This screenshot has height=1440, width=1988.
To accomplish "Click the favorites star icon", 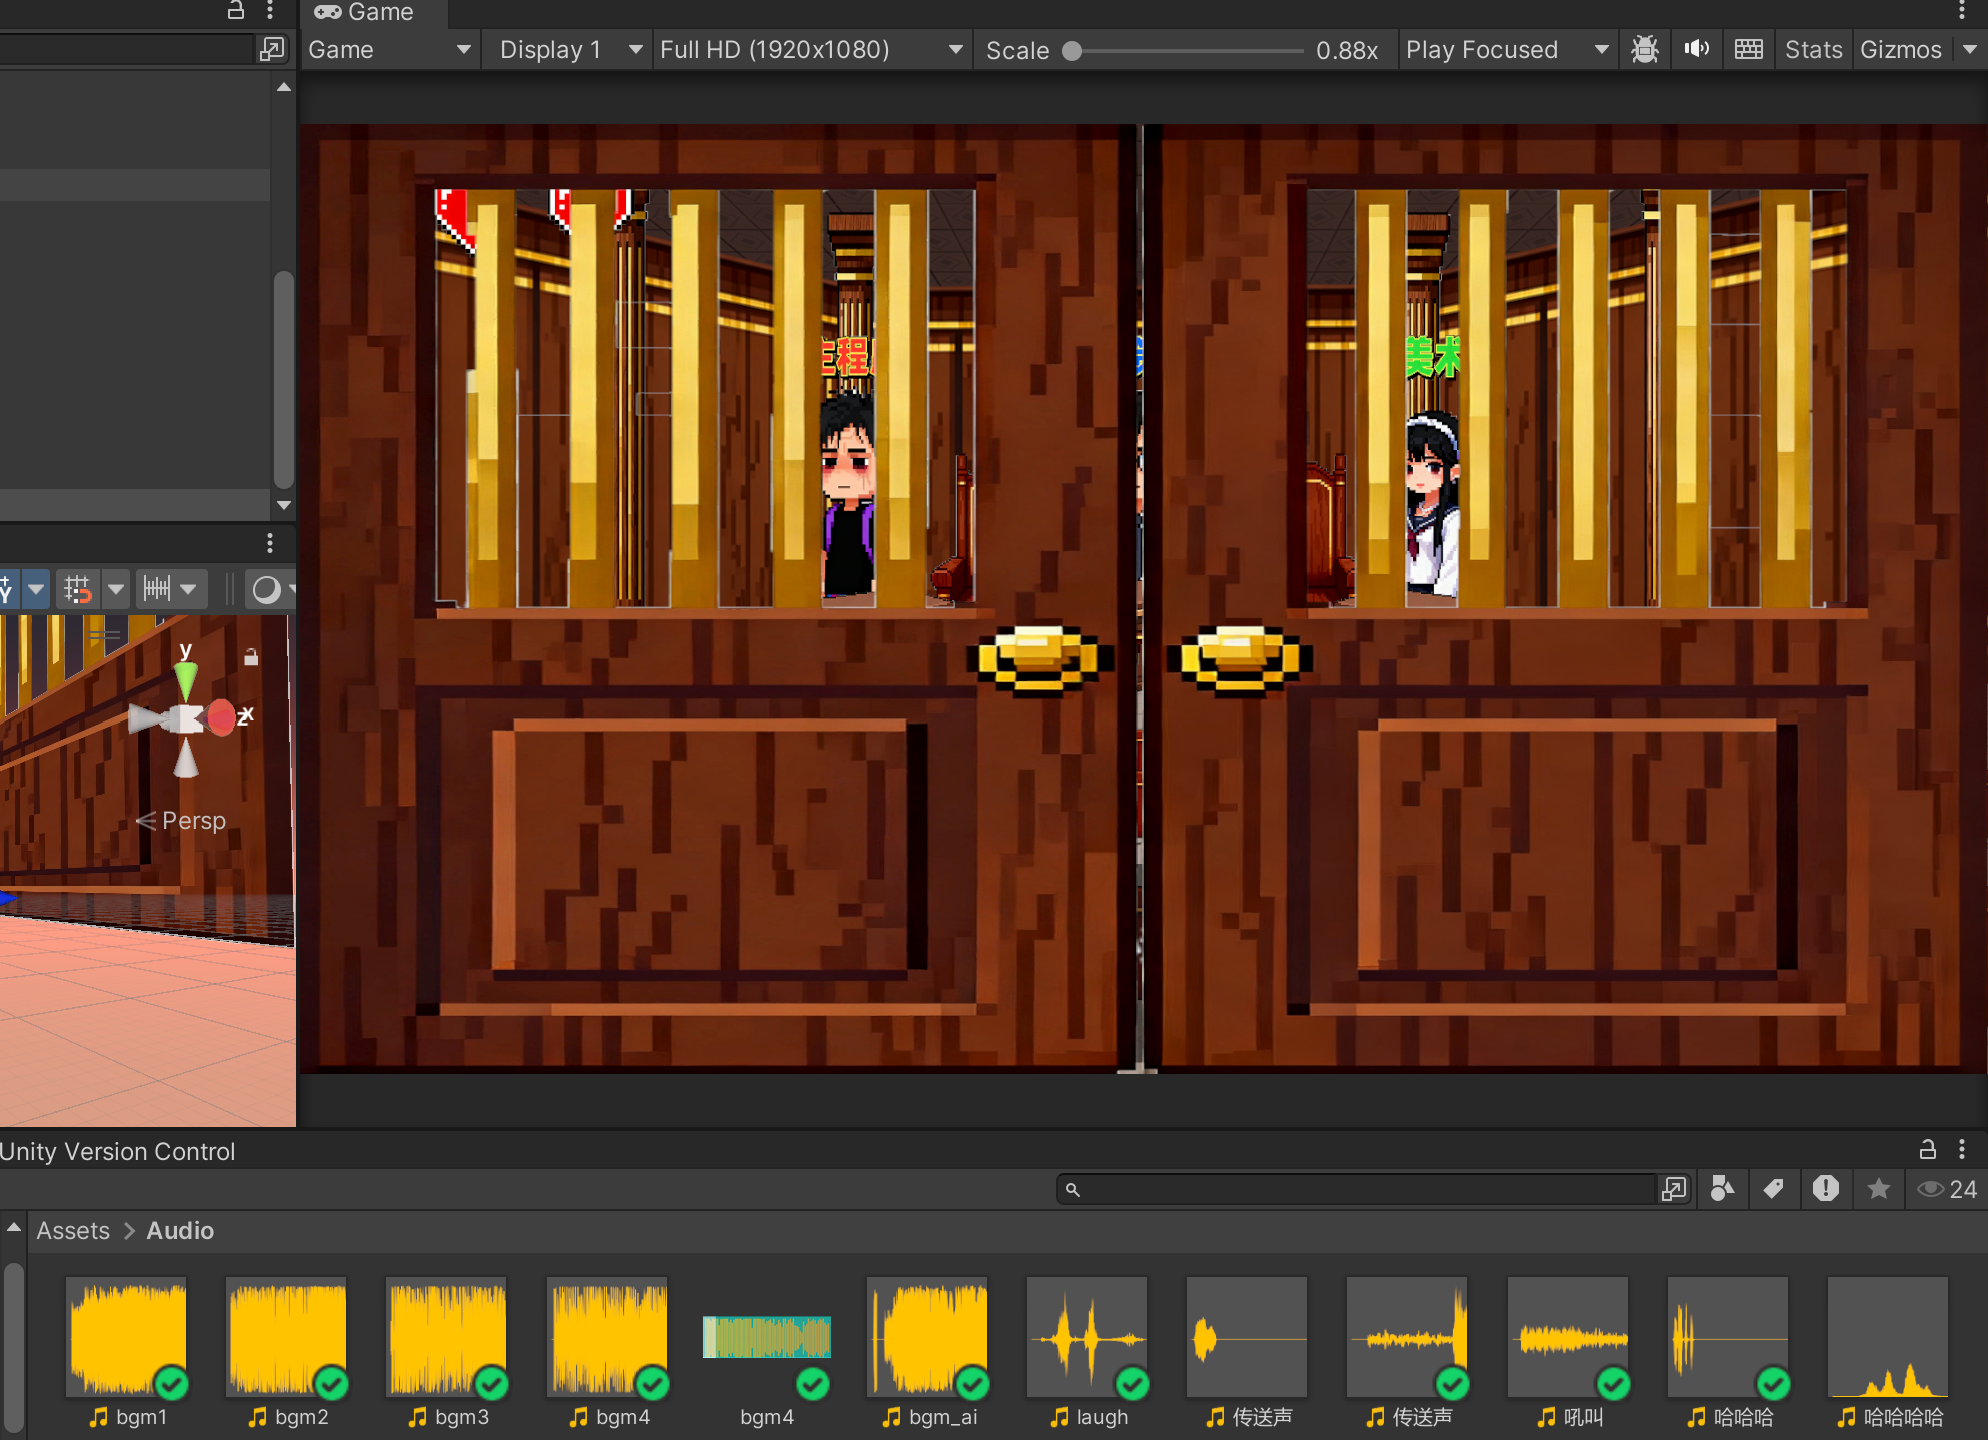I will click(1879, 1189).
